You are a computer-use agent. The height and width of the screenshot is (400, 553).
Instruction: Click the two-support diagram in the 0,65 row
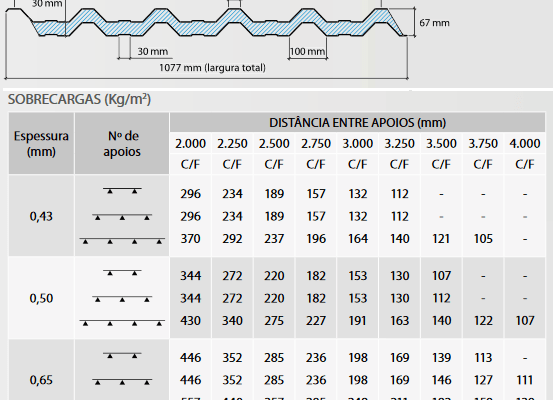click(x=122, y=355)
